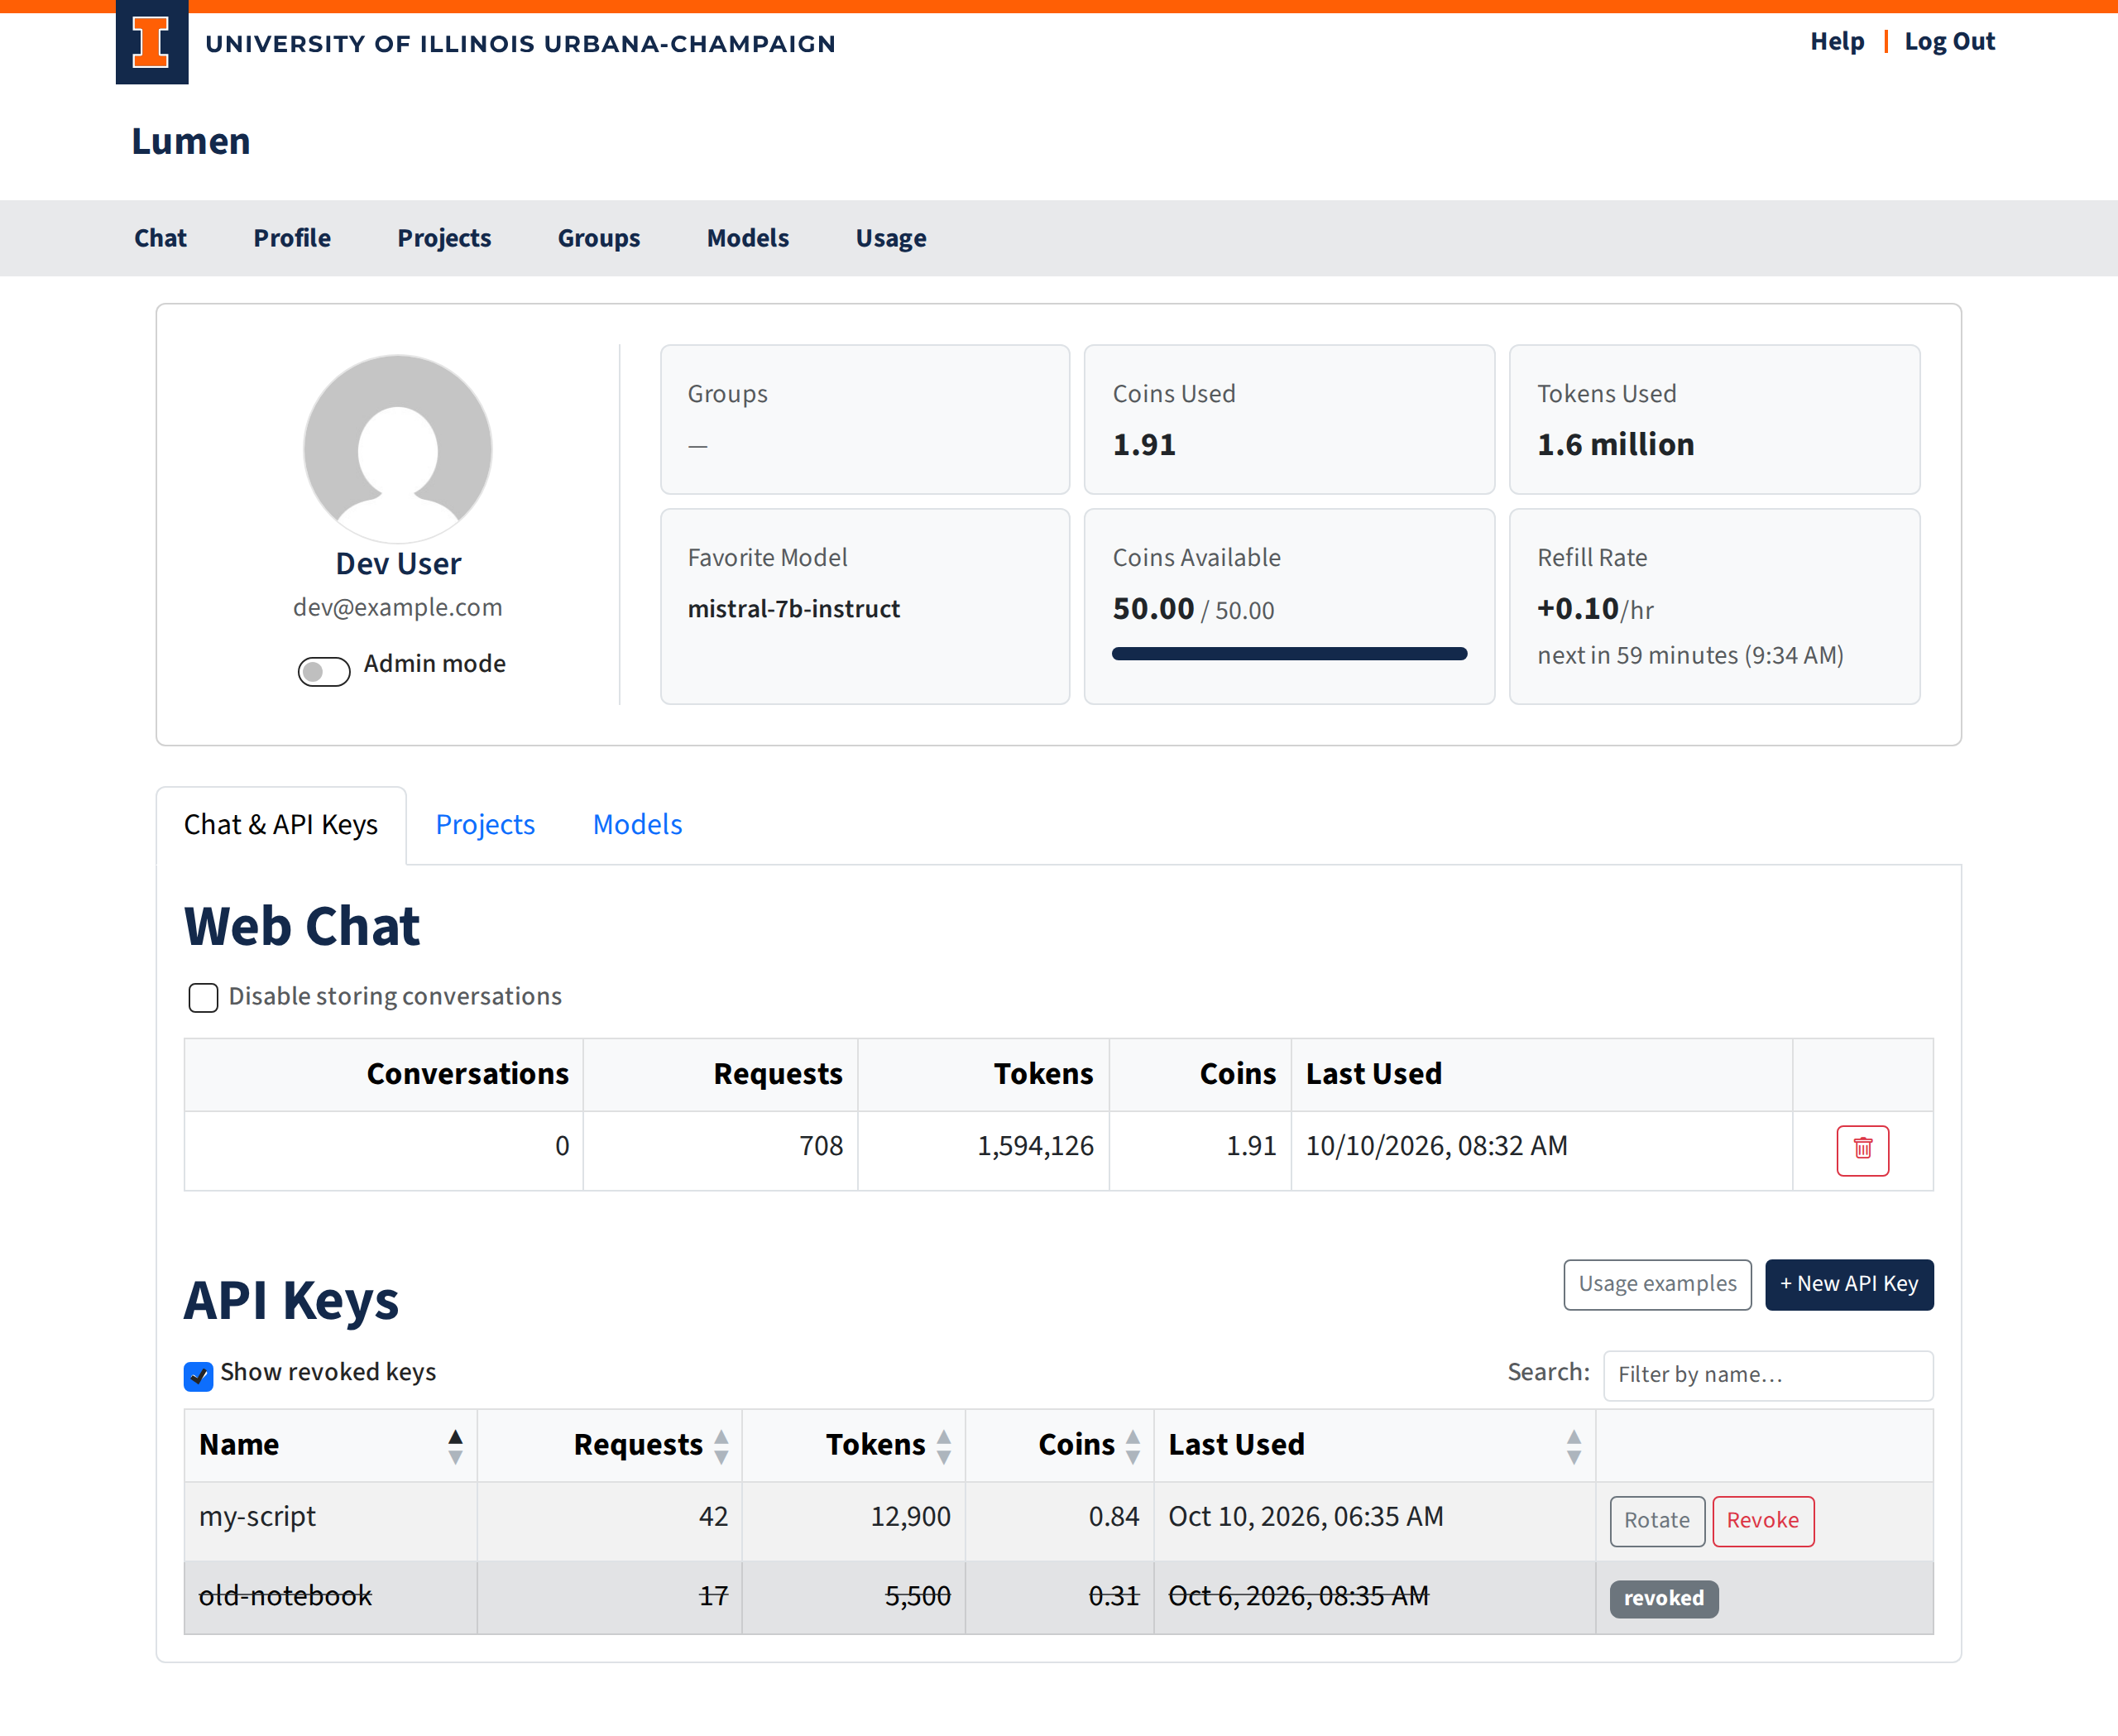This screenshot has width=2118, height=1736.
Task: Click the Lumen site title
Action: 191,141
